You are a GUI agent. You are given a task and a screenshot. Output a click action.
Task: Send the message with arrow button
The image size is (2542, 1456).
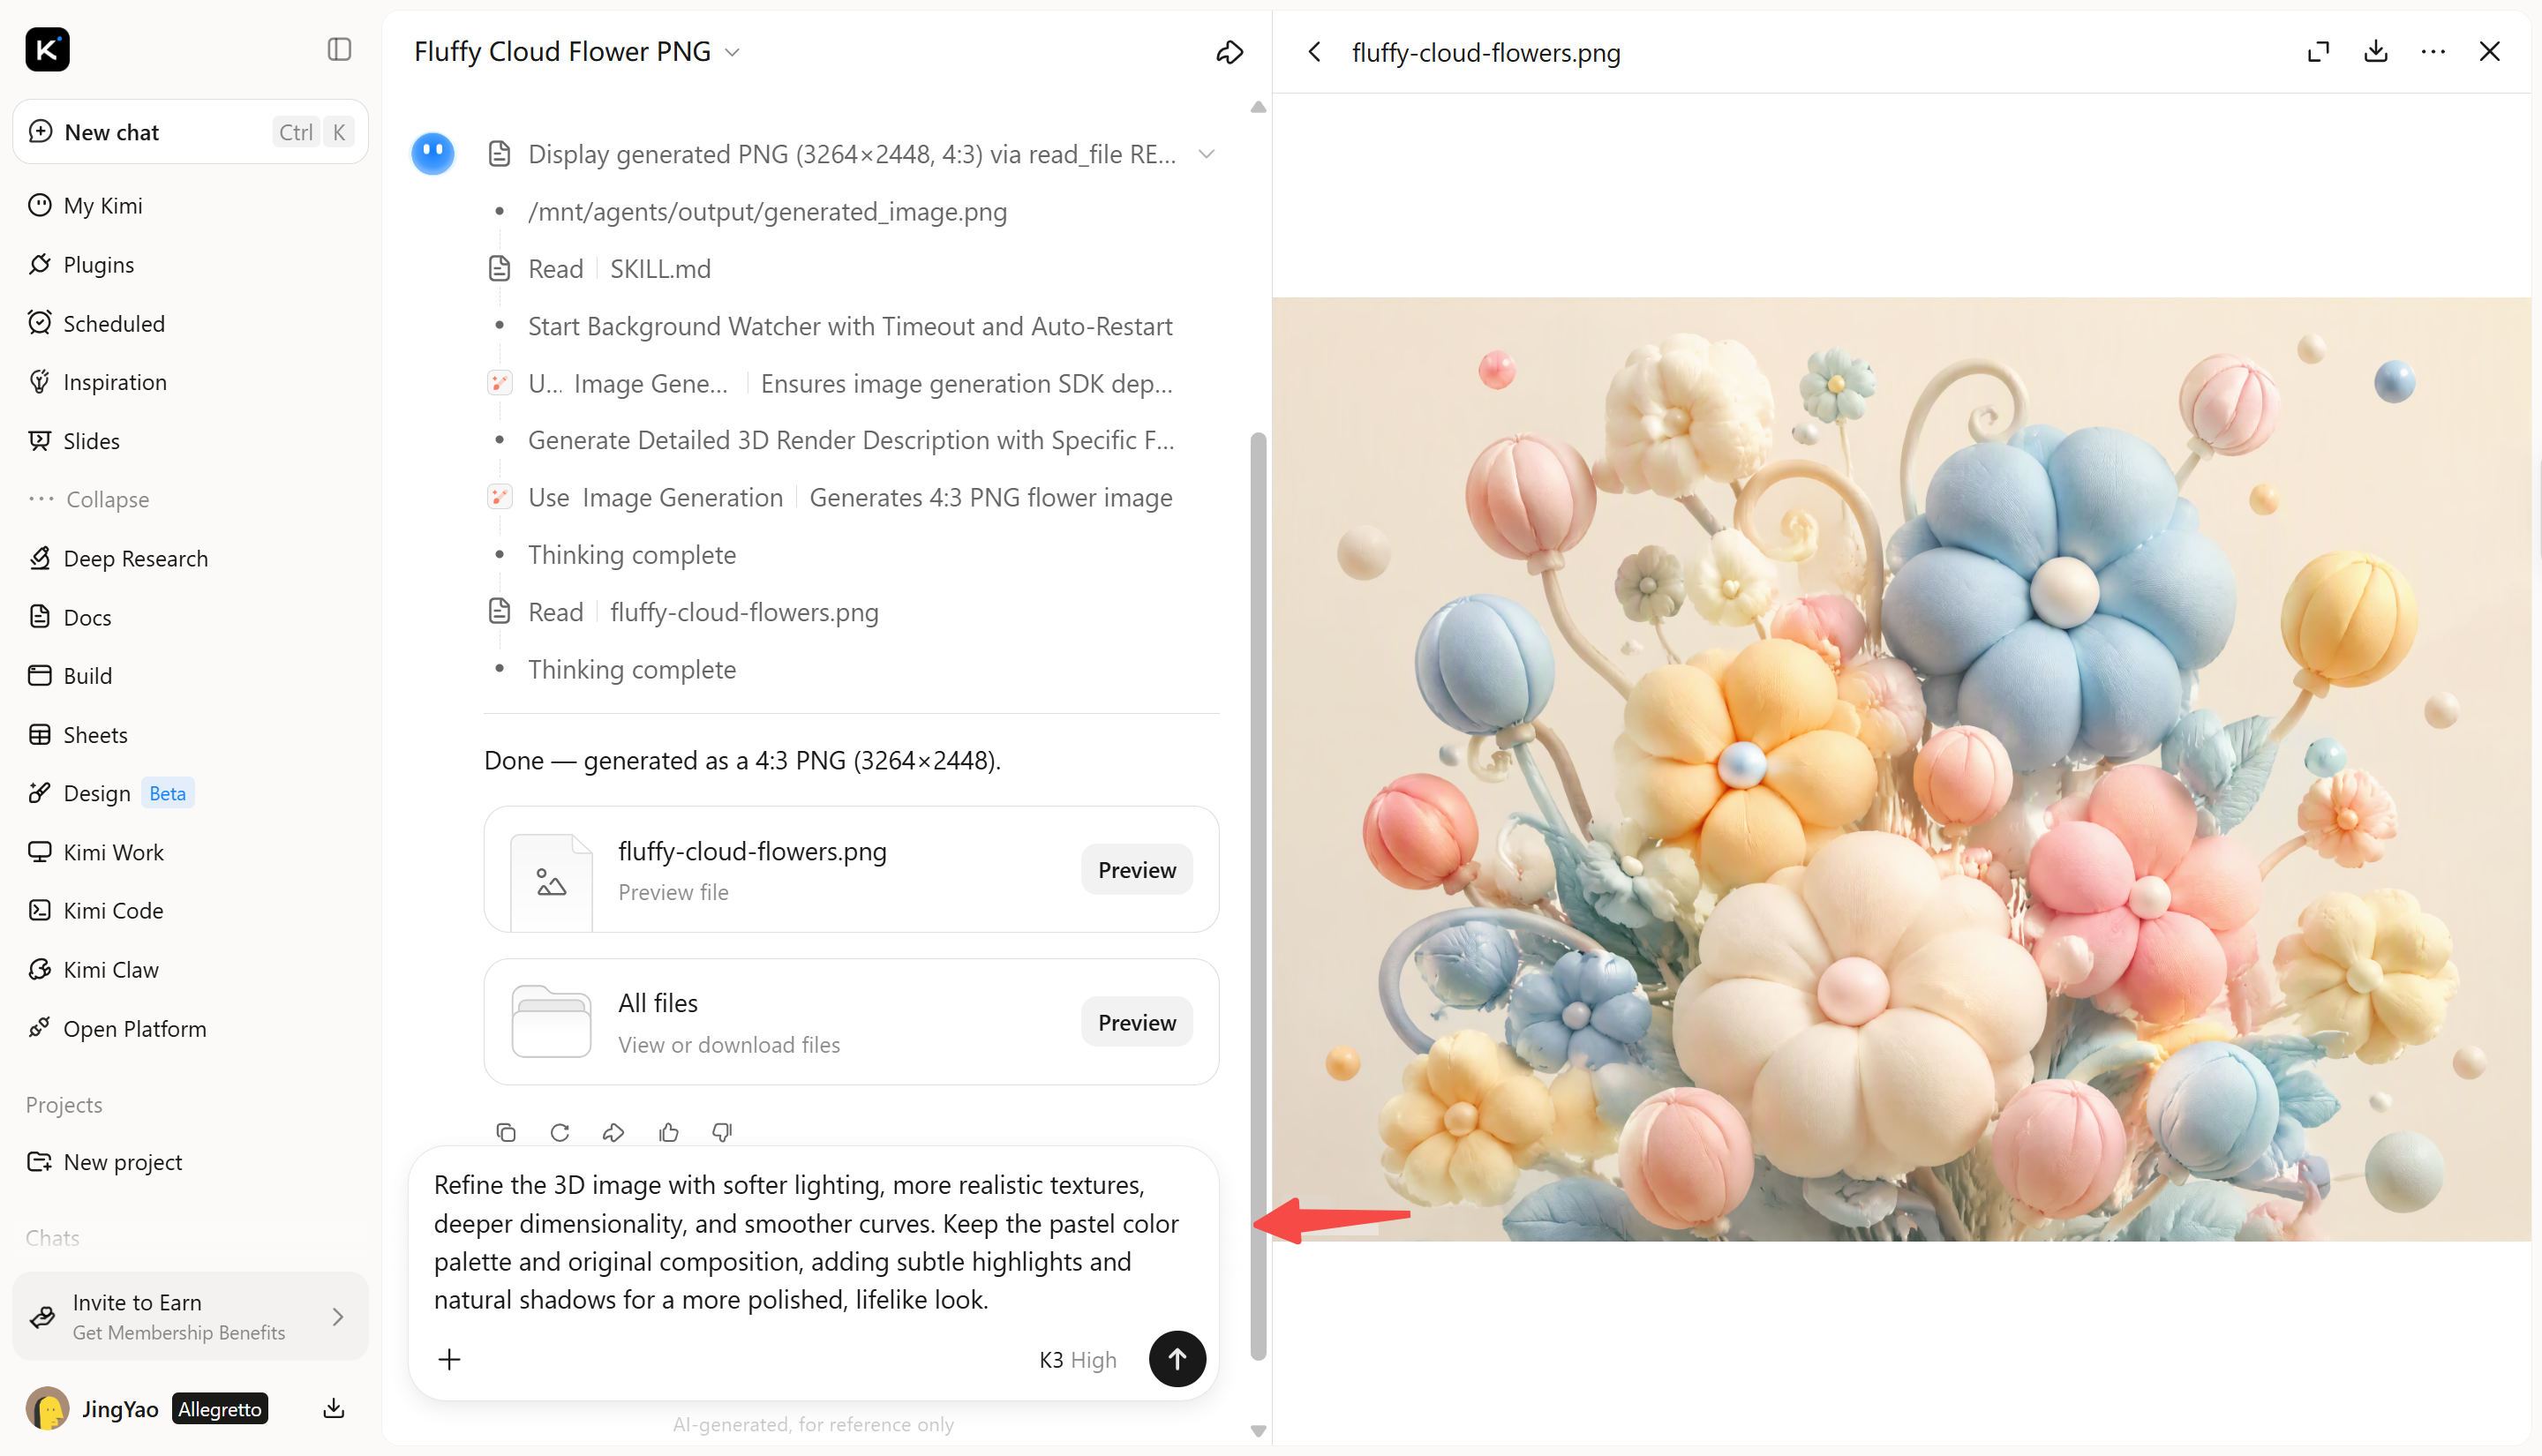(x=1177, y=1359)
